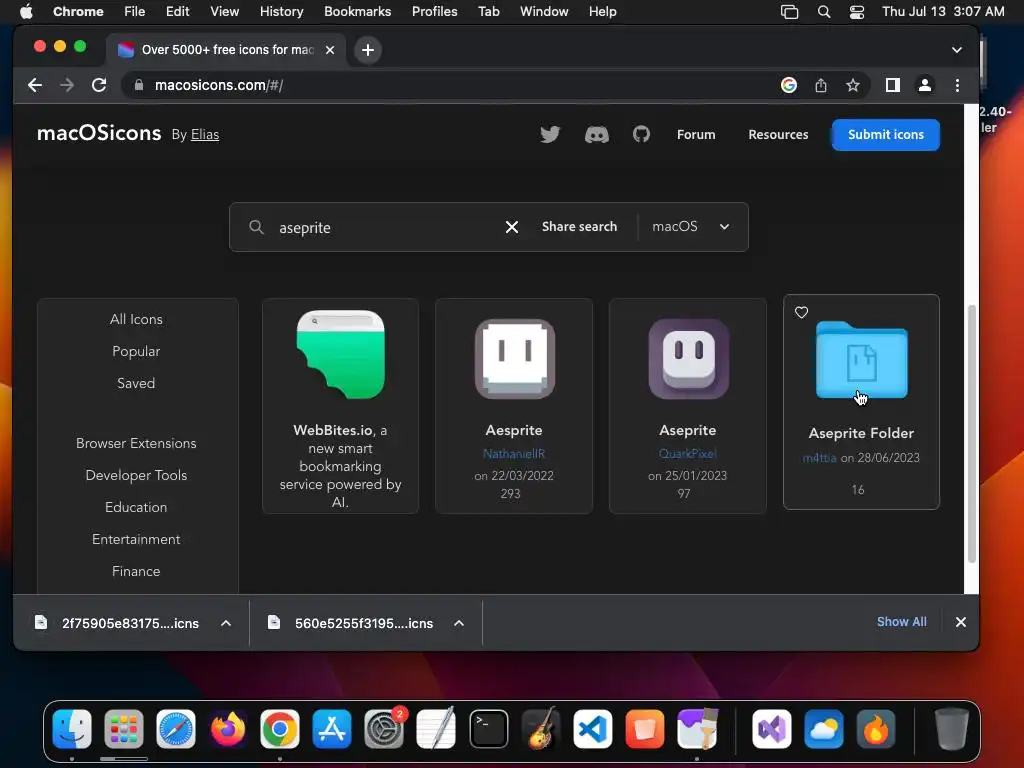Screen dimensions: 1024x768
Task: Open Terminal from the Dock
Action: [x=488, y=729]
